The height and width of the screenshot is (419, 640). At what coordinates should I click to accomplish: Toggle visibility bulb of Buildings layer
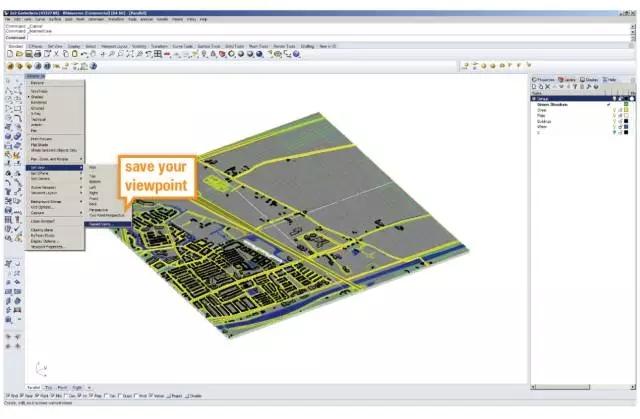pyautogui.click(x=614, y=121)
